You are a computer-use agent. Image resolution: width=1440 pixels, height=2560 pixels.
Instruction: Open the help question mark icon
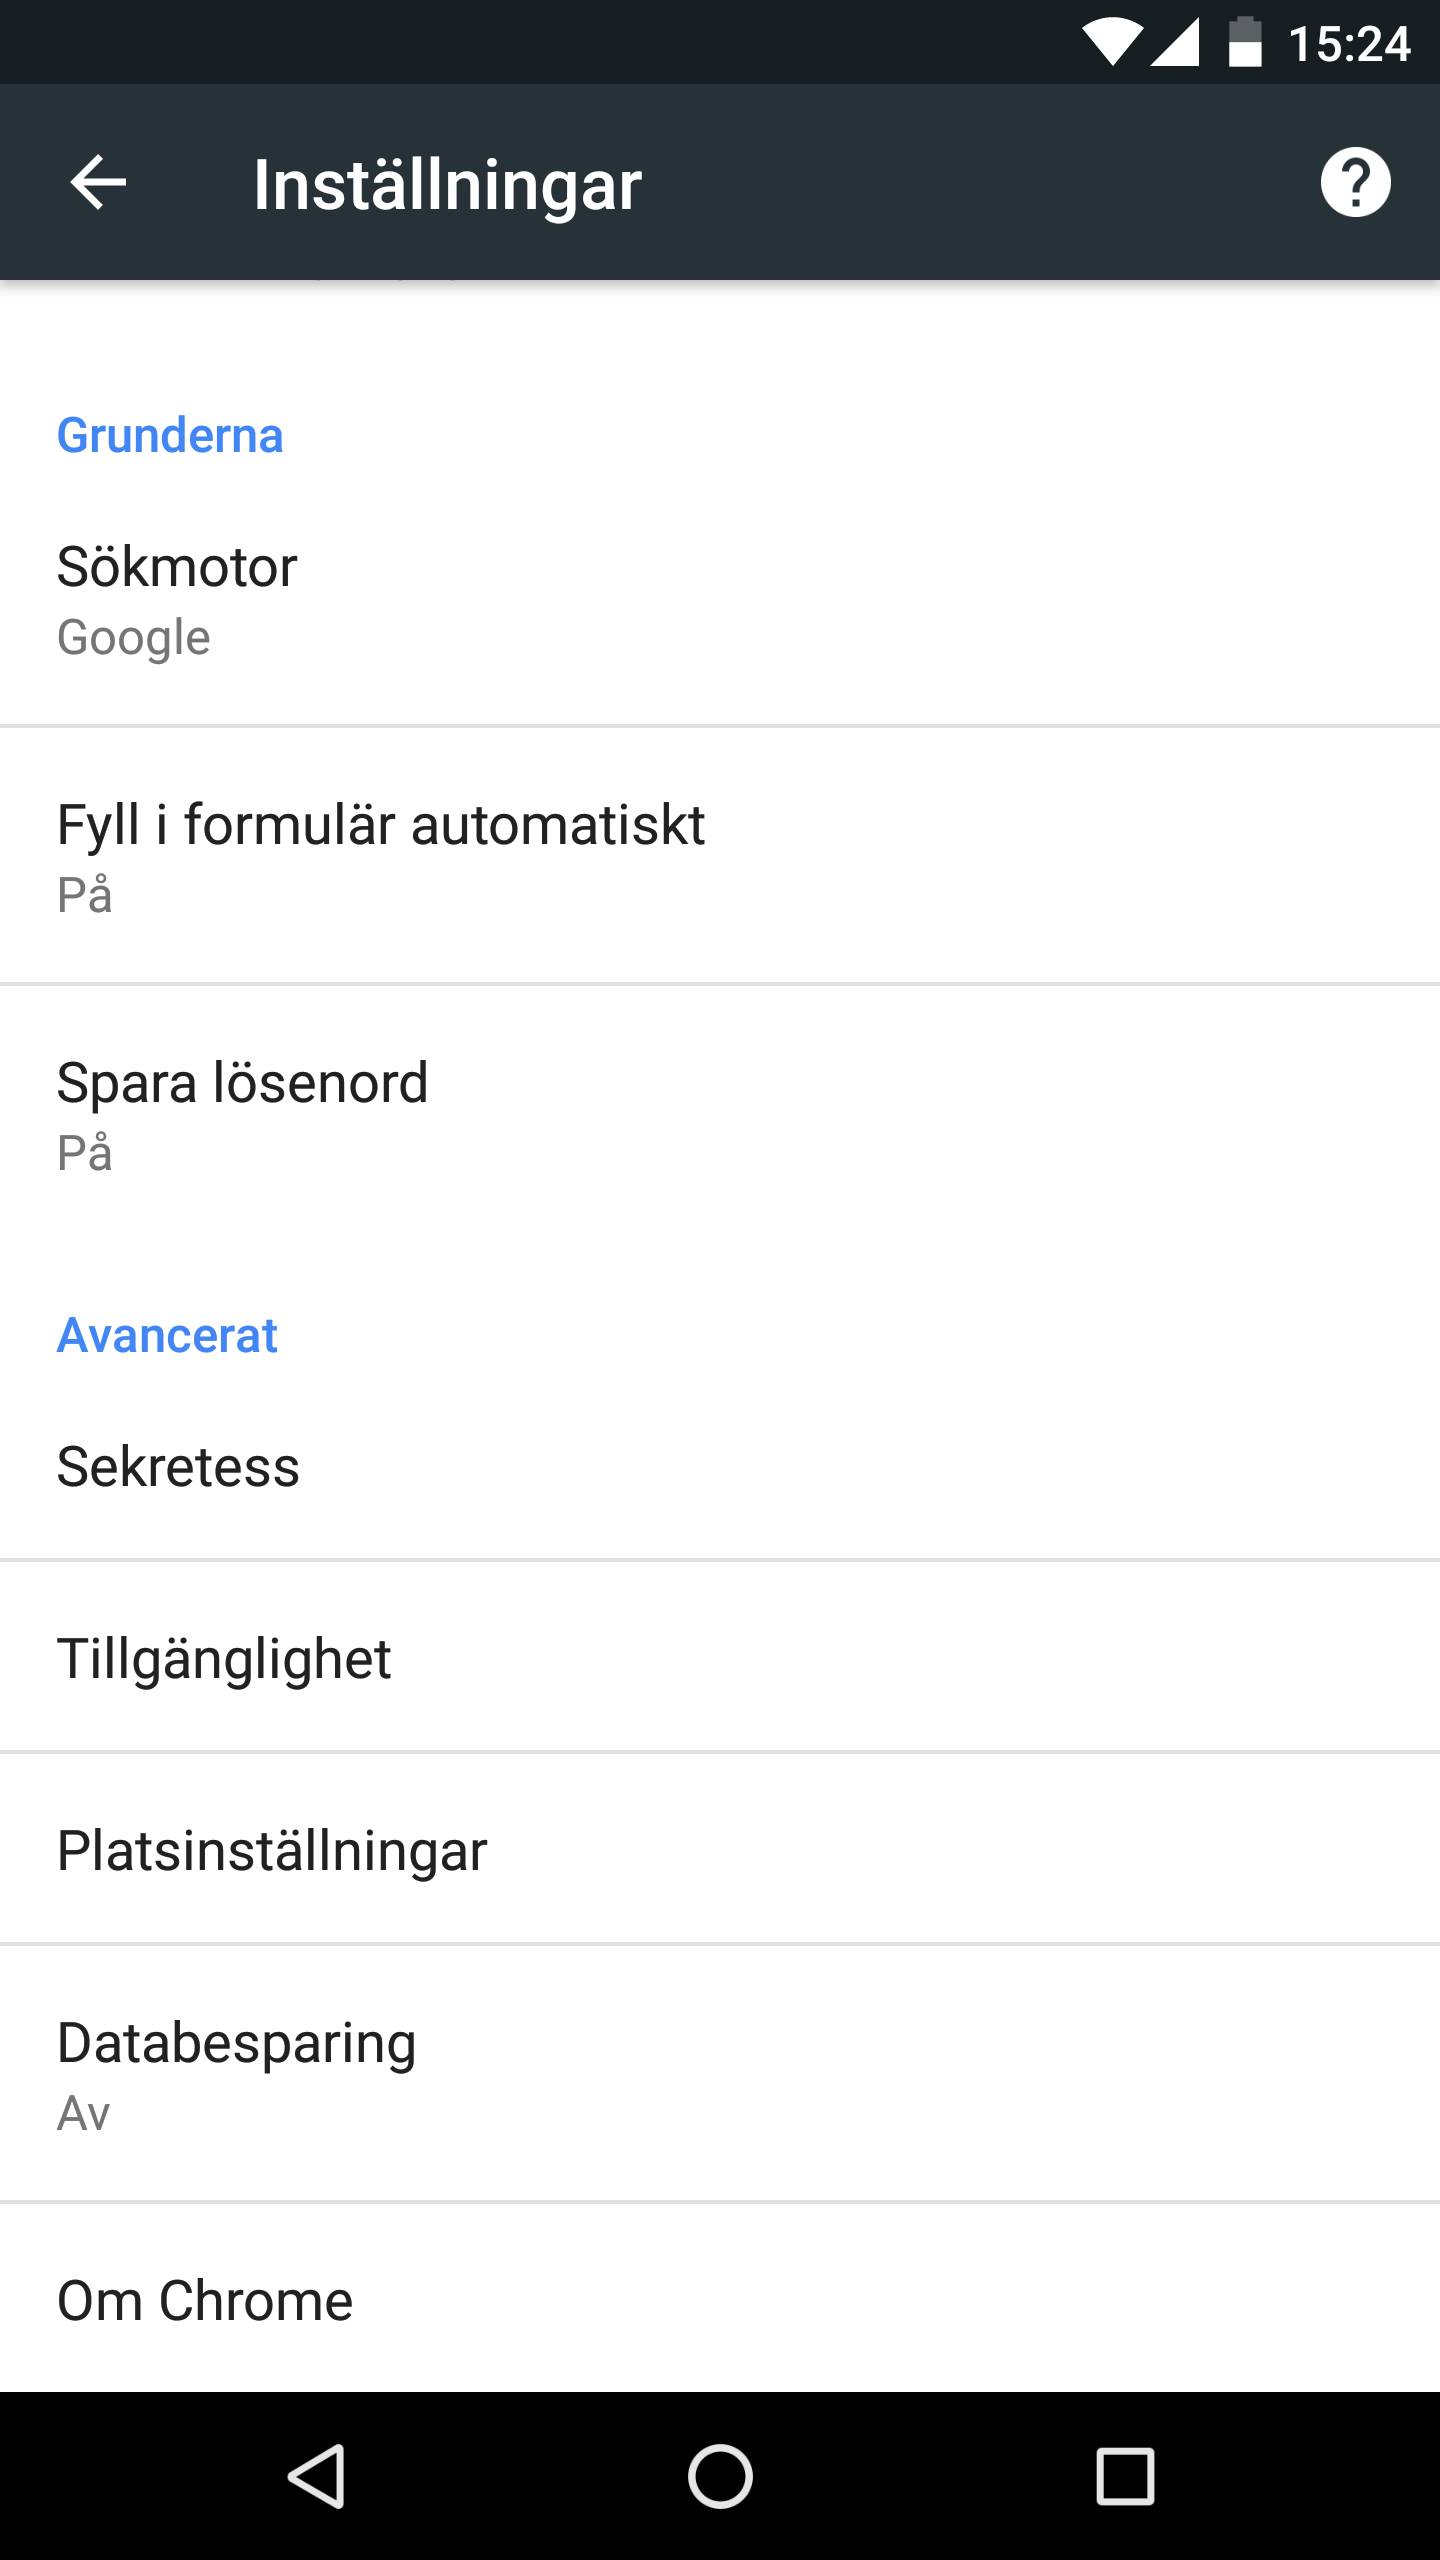point(1355,183)
